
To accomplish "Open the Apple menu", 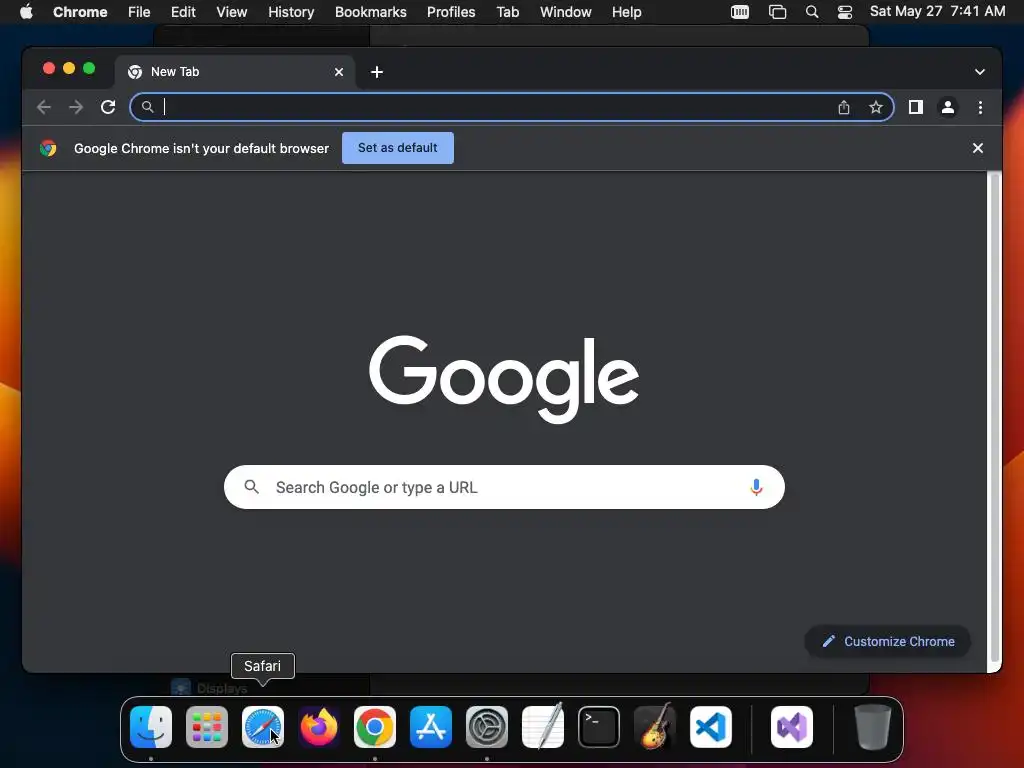I will click(26, 12).
